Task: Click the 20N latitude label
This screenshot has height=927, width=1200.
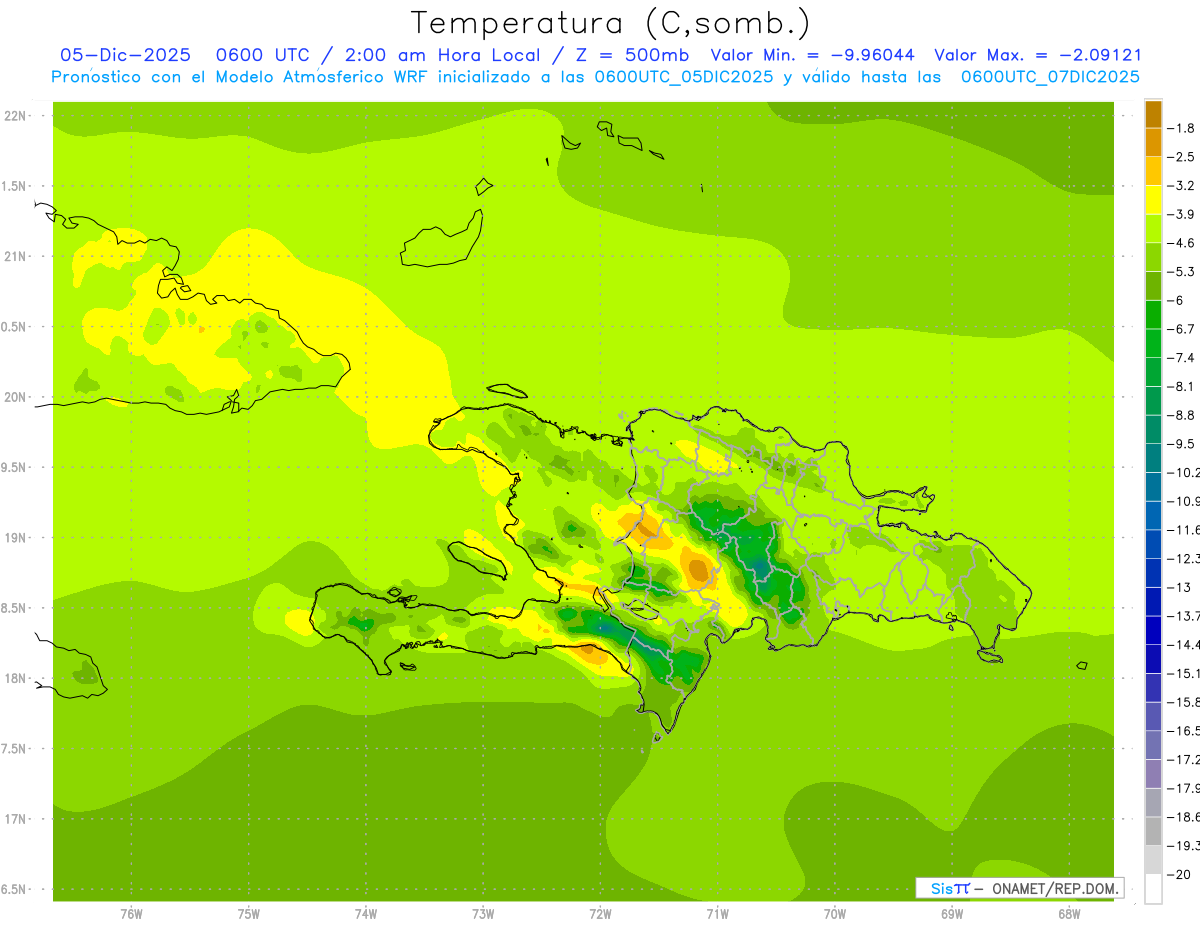Action: coord(15,397)
